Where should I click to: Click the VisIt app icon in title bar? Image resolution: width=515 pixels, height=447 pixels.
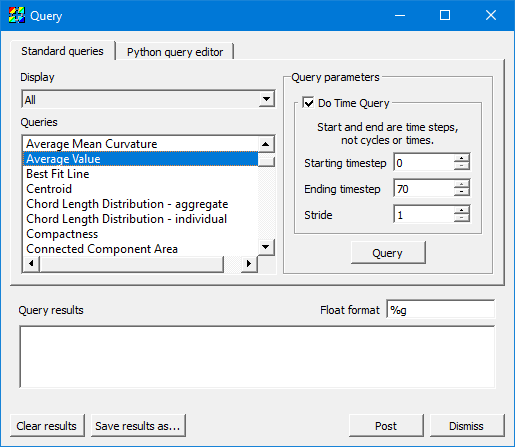click(17, 15)
